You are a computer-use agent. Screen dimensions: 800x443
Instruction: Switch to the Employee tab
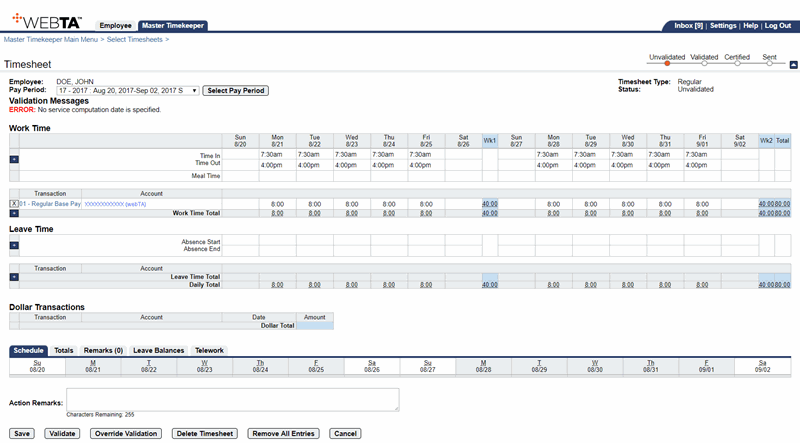pos(115,26)
